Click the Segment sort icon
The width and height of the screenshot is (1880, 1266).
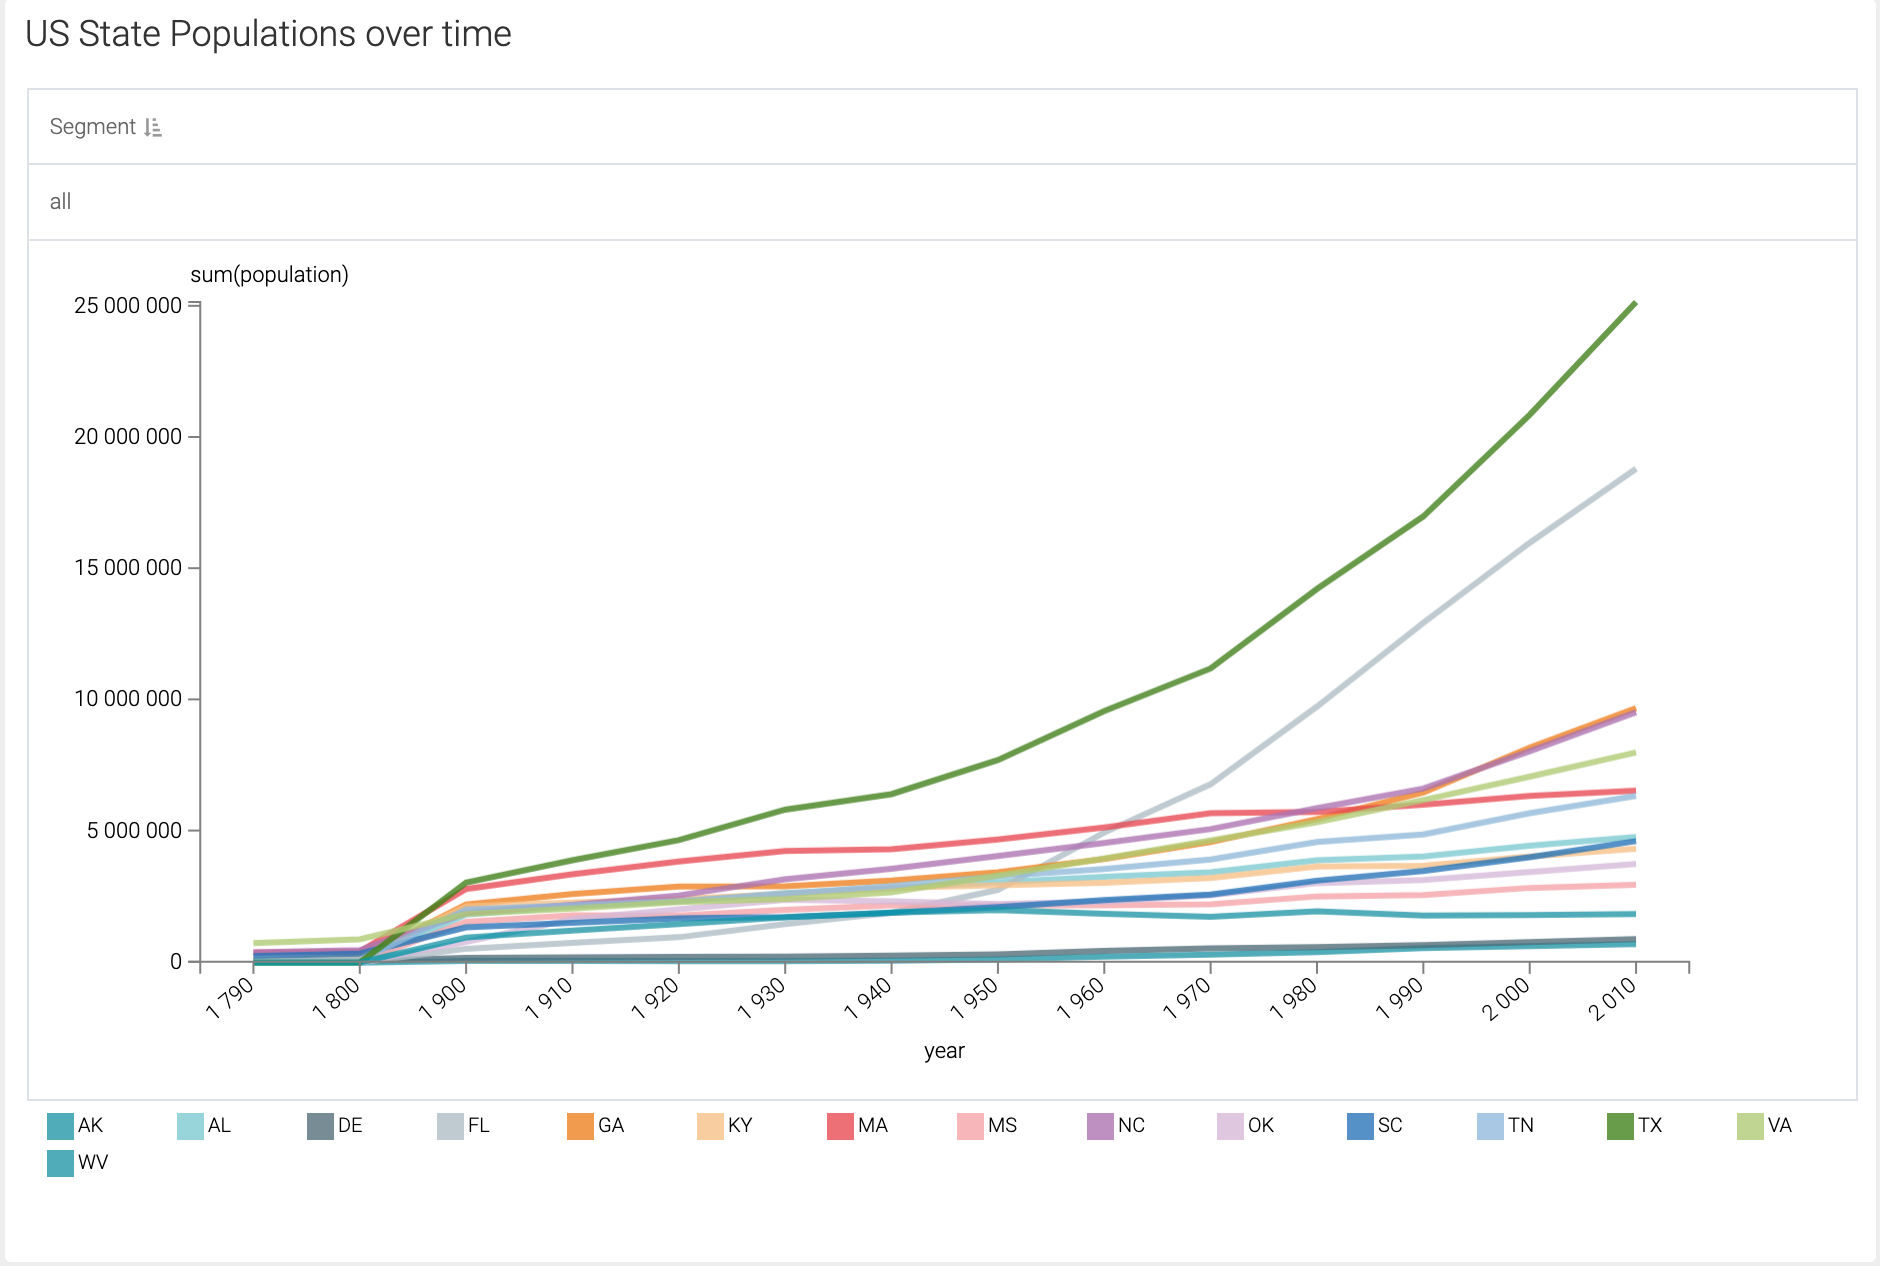(152, 127)
